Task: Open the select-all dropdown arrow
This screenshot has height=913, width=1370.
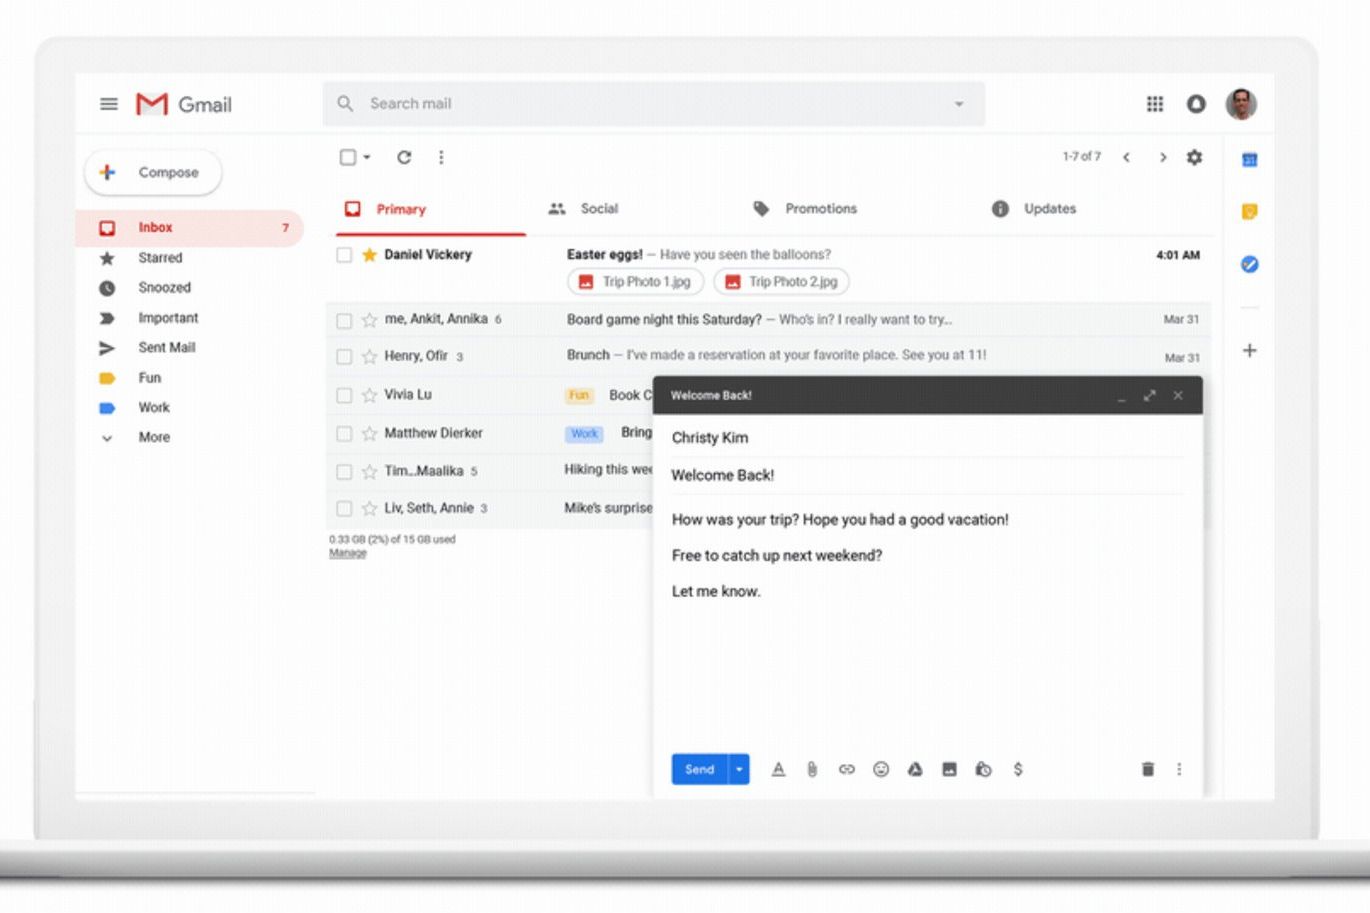Action: (x=367, y=157)
